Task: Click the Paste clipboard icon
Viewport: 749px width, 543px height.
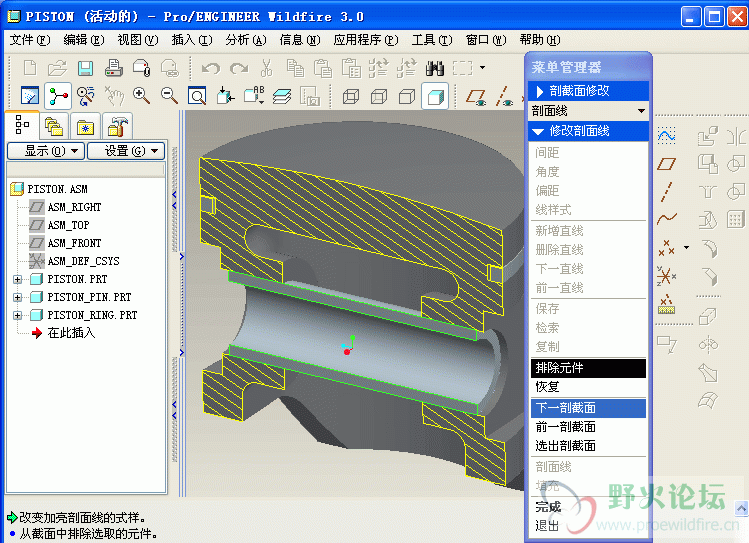Action: [x=323, y=68]
